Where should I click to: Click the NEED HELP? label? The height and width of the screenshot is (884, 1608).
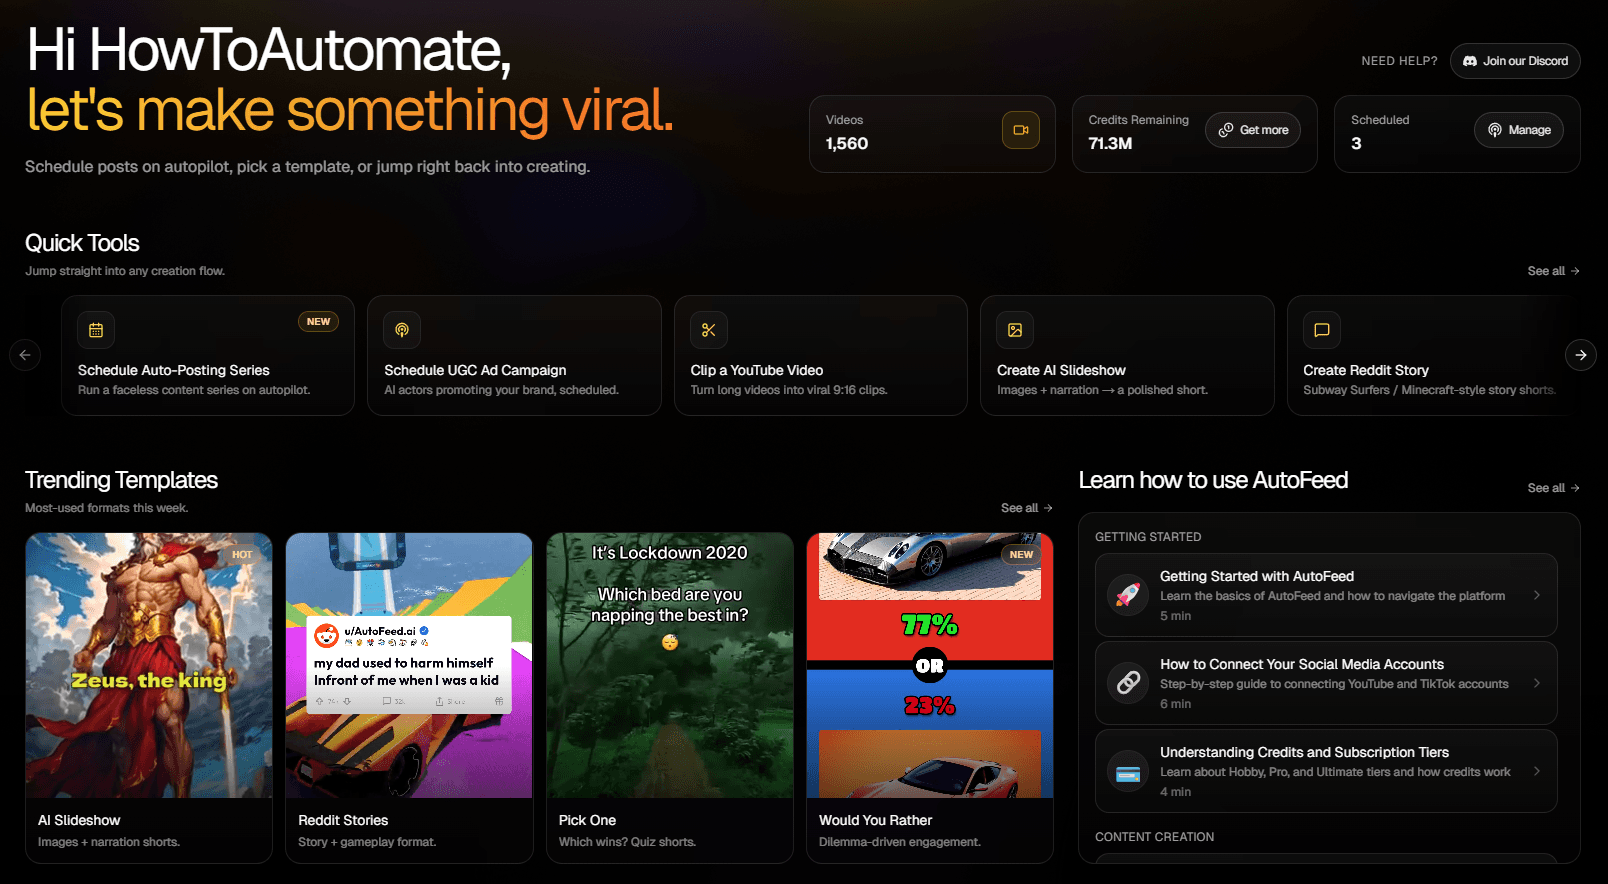pyautogui.click(x=1399, y=61)
